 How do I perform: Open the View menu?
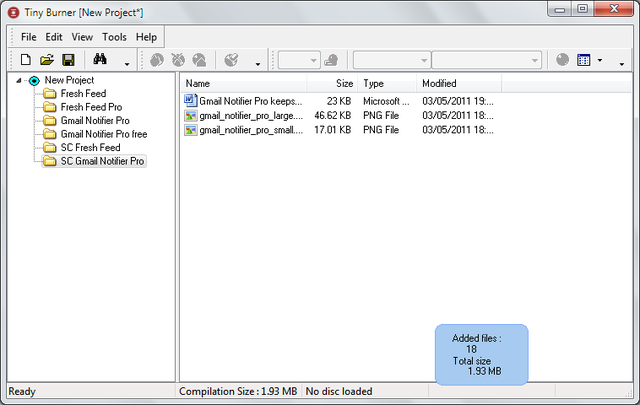[82, 37]
